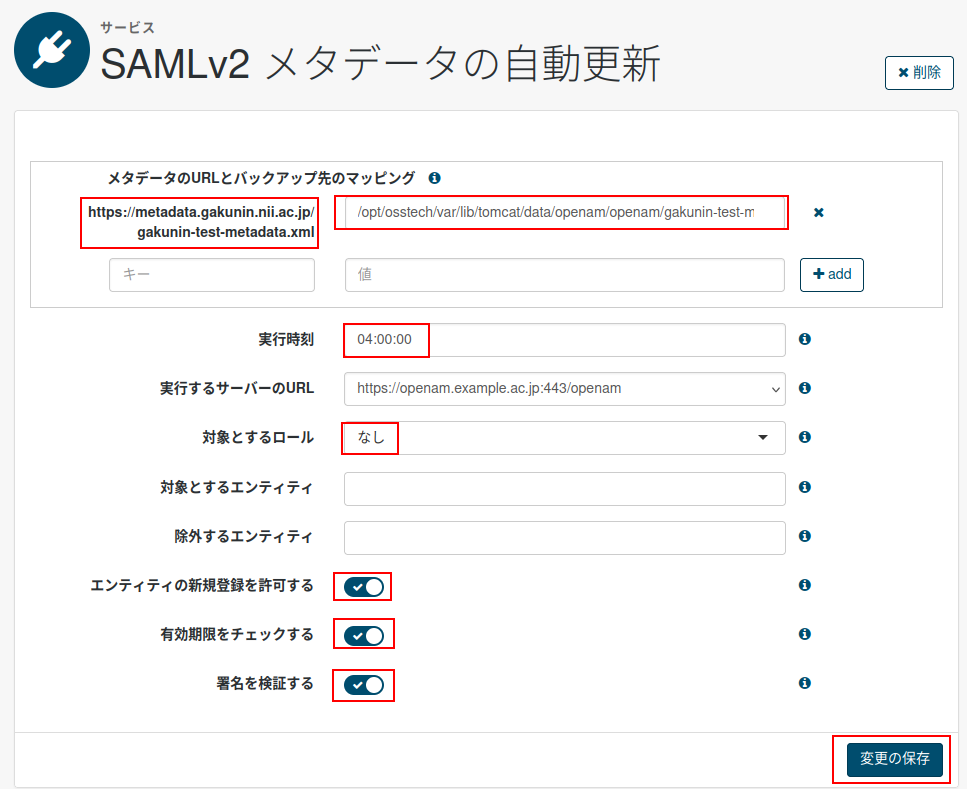The width and height of the screenshot is (967, 789).
Task: Open info tooltip for メタデータのURL mapping
Action: 434,178
